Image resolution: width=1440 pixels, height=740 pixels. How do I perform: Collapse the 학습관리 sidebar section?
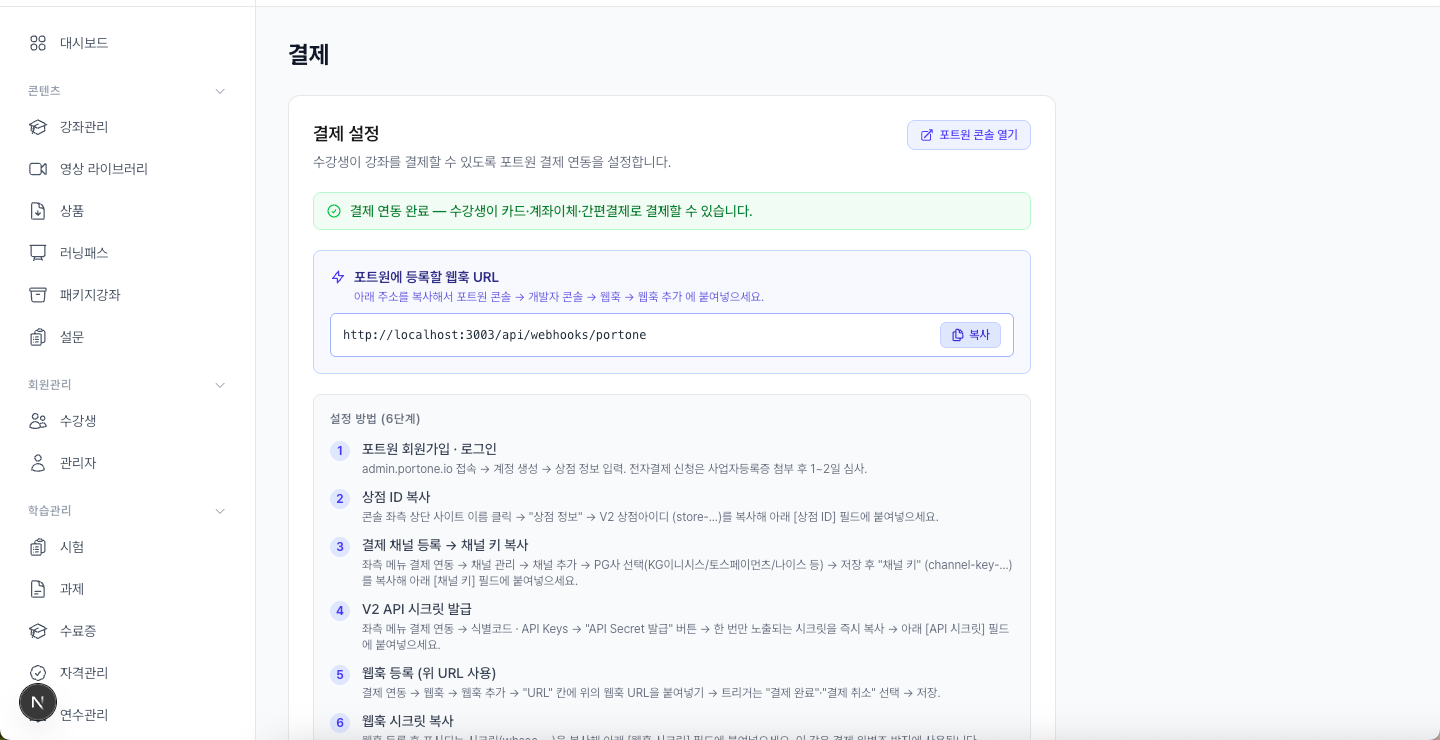point(220,511)
